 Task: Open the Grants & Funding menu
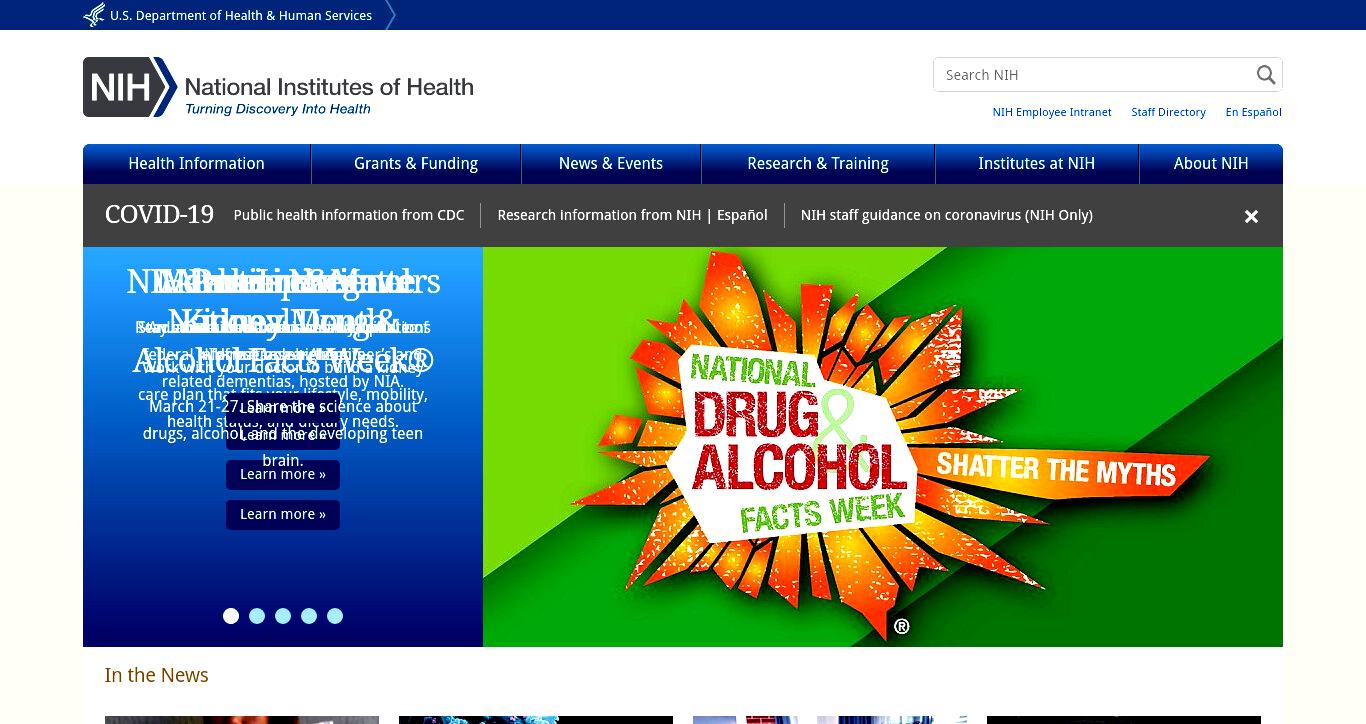click(x=416, y=164)
